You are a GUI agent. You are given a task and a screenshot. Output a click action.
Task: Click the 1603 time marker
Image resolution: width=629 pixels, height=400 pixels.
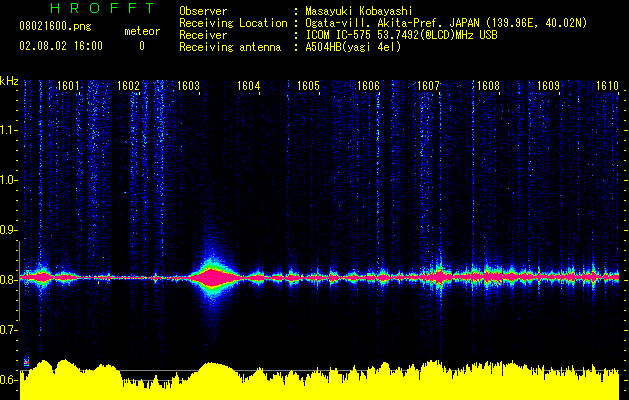pyautogui.click(x=189, y=86)
